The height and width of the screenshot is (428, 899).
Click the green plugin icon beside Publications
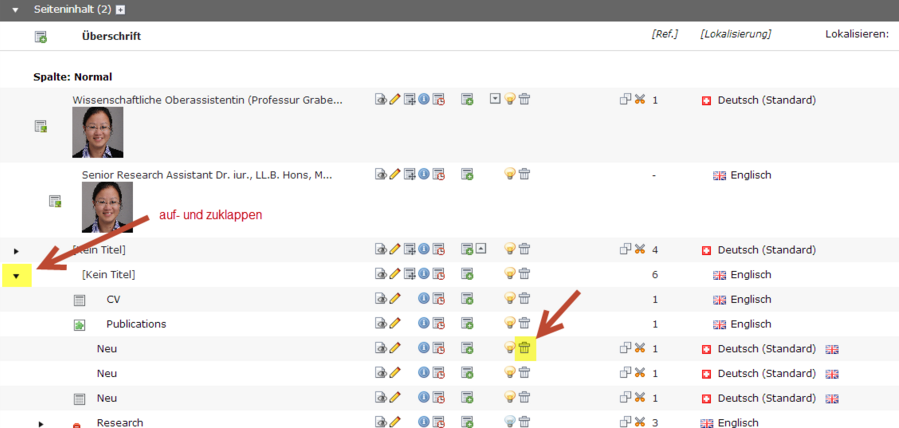point(79,325)
